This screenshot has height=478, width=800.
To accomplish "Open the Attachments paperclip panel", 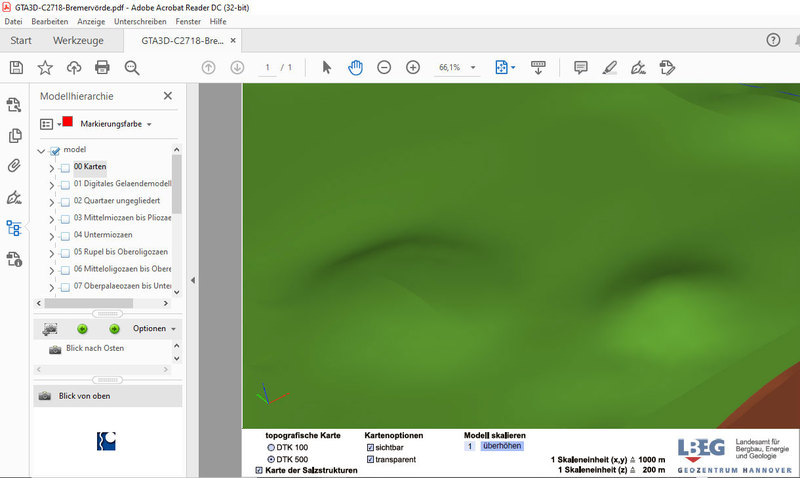I will click(x=14, y=166).
